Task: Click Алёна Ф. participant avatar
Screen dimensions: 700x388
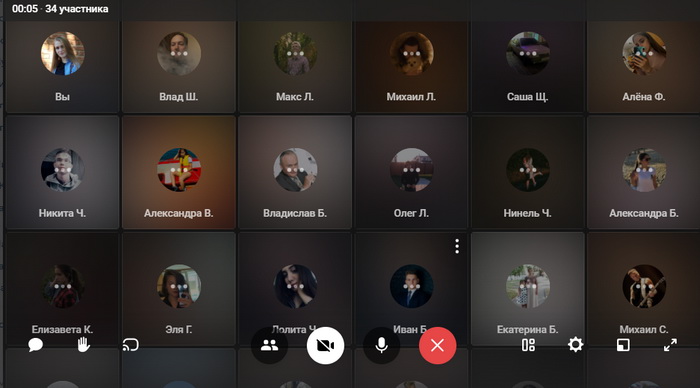Action: tap(644, 53)
